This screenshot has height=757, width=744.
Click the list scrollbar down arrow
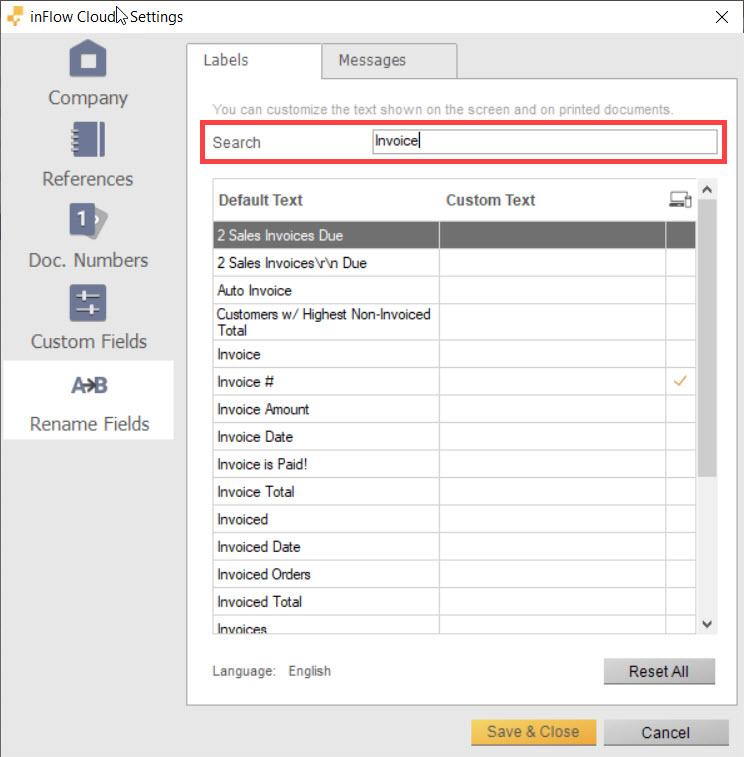click(707, 624)
